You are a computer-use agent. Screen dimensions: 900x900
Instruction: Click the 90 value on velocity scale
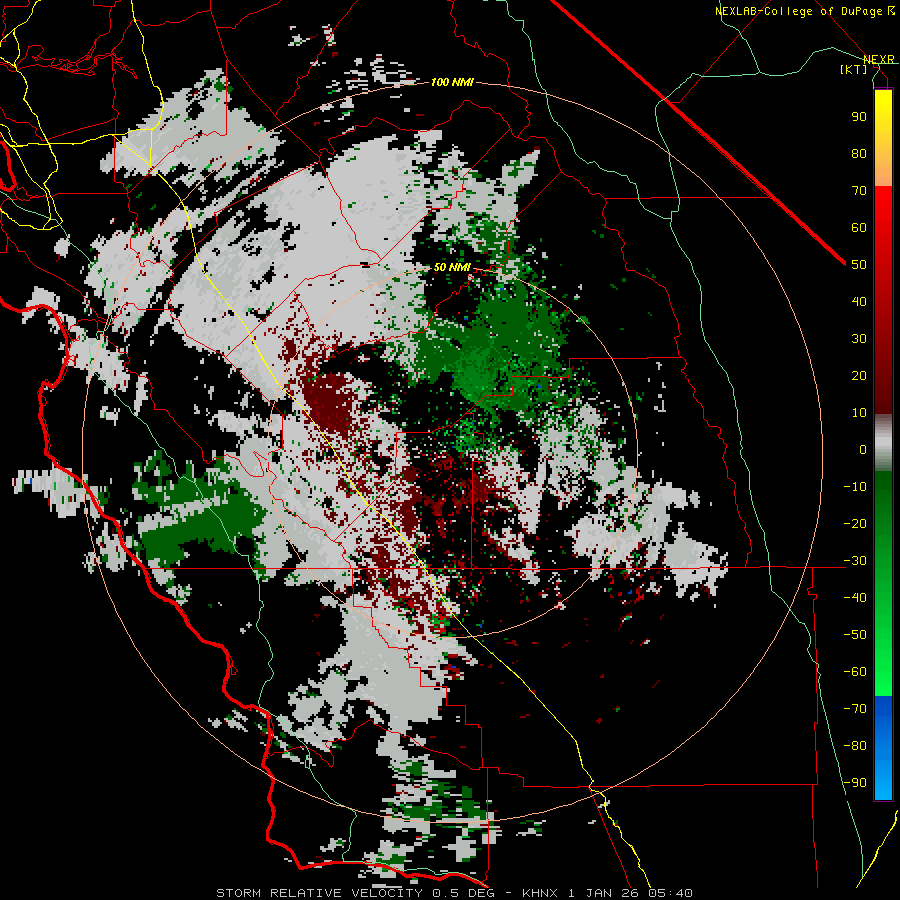click(x=859, y=117)
